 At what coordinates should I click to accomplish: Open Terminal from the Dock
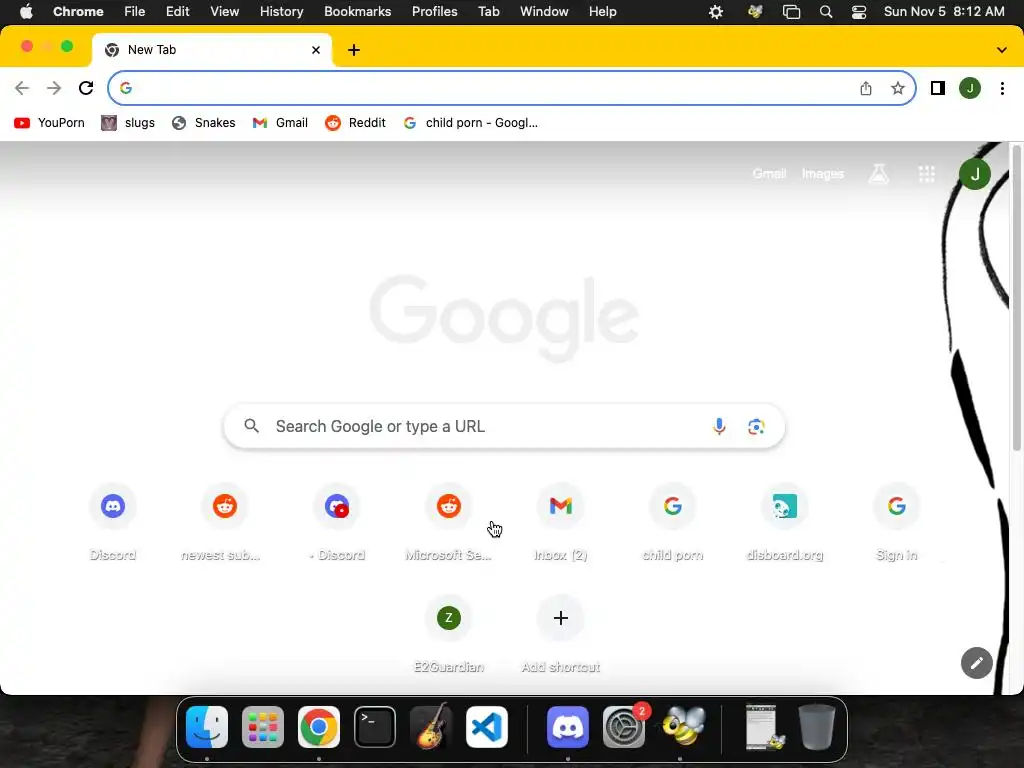[x=375, y=727]
